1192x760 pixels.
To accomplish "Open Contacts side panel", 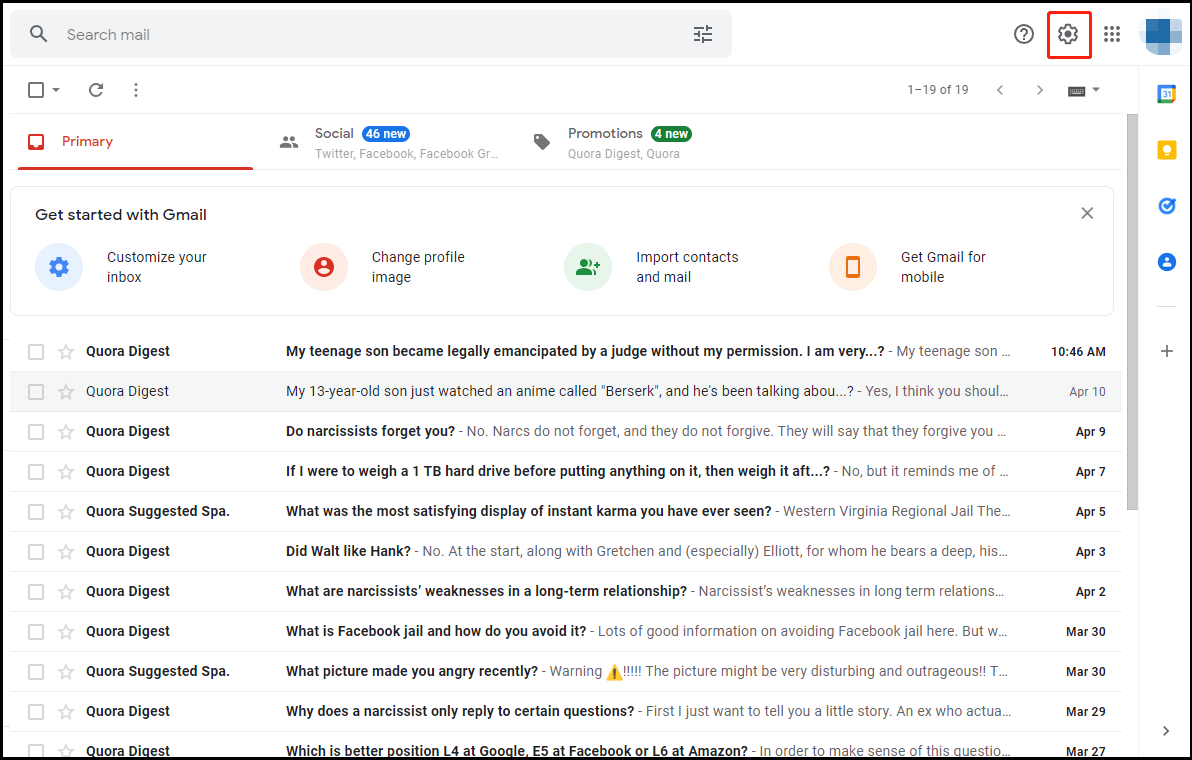I will point(1167,262).
